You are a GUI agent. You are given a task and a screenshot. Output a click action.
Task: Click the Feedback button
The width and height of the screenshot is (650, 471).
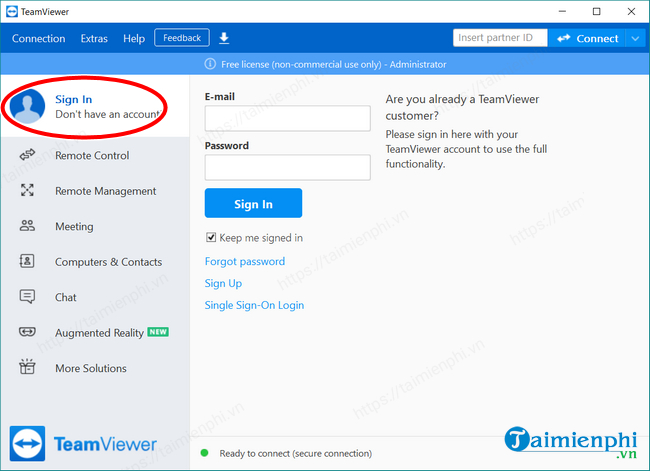click(x=182, y=38)
